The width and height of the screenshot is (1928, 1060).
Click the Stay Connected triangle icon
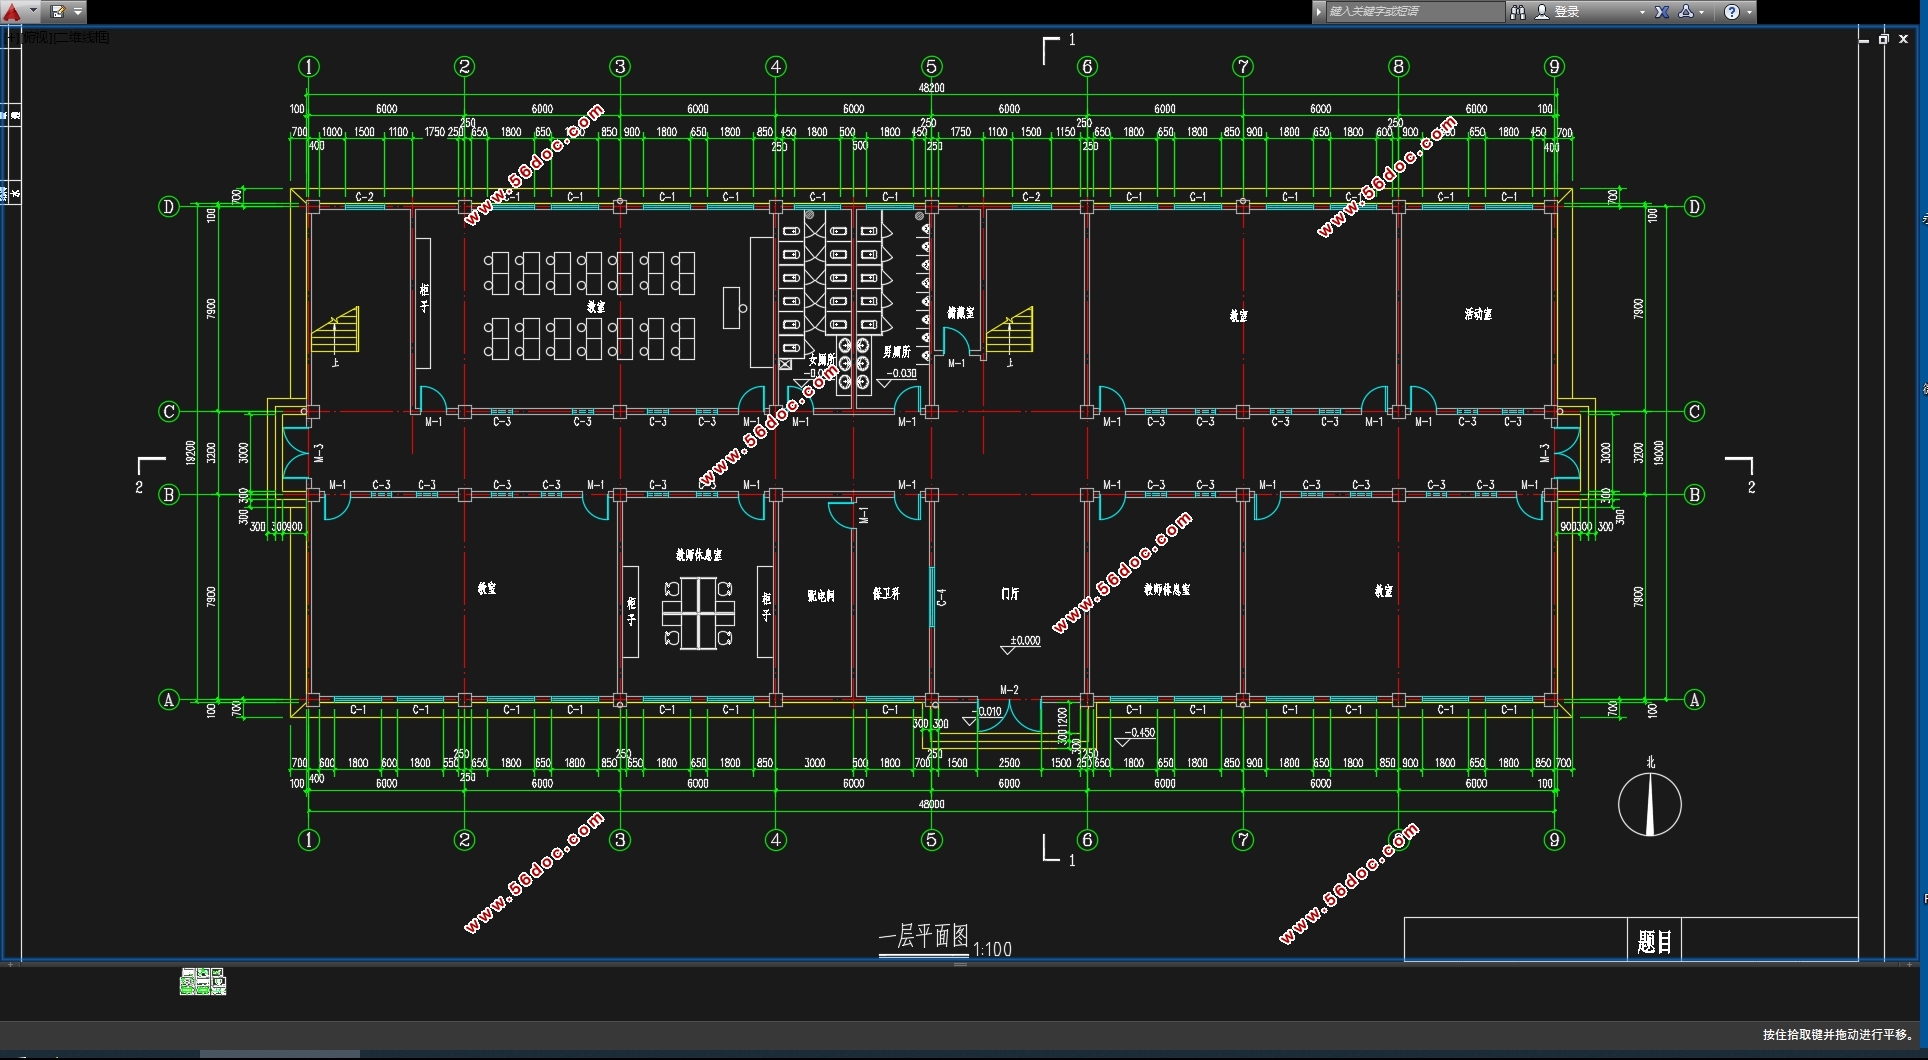click(x=1686, y=12)
